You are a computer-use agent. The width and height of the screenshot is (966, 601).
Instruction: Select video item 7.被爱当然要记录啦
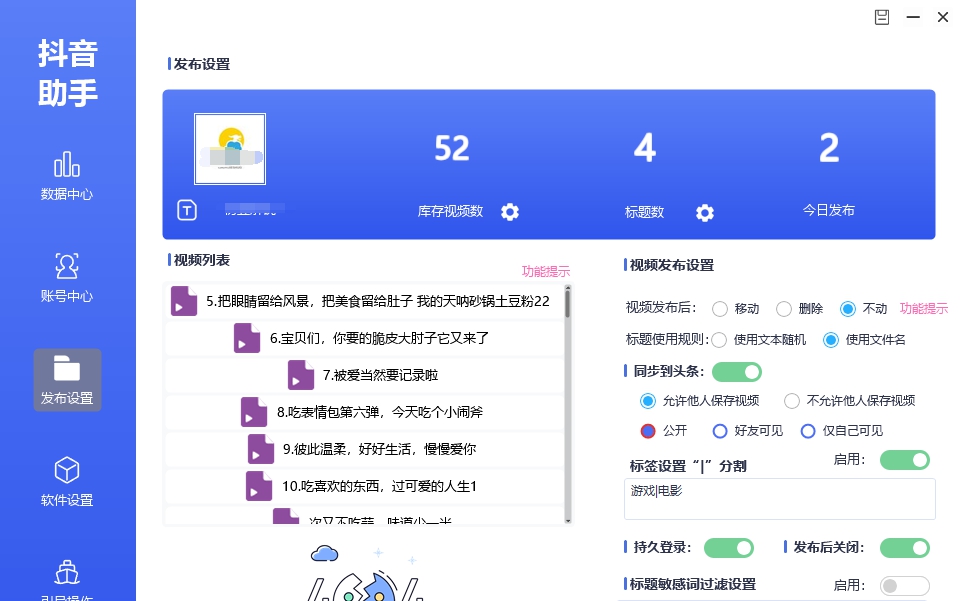coord(391,376)
